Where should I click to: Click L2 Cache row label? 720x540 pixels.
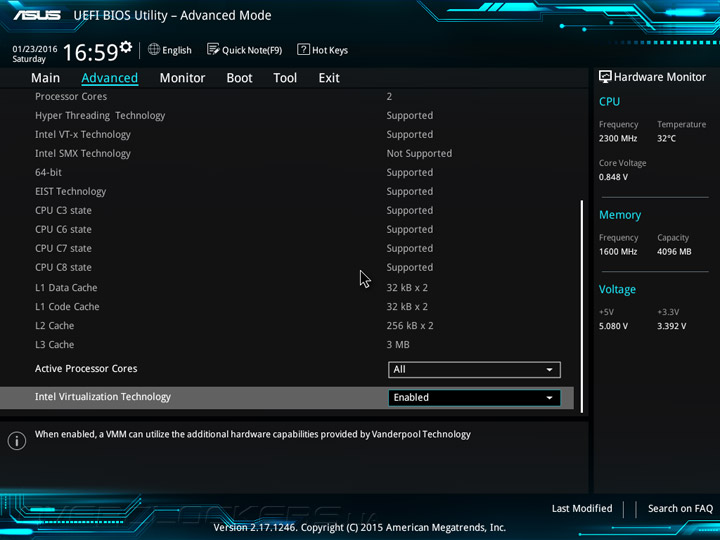click(55, 326)
